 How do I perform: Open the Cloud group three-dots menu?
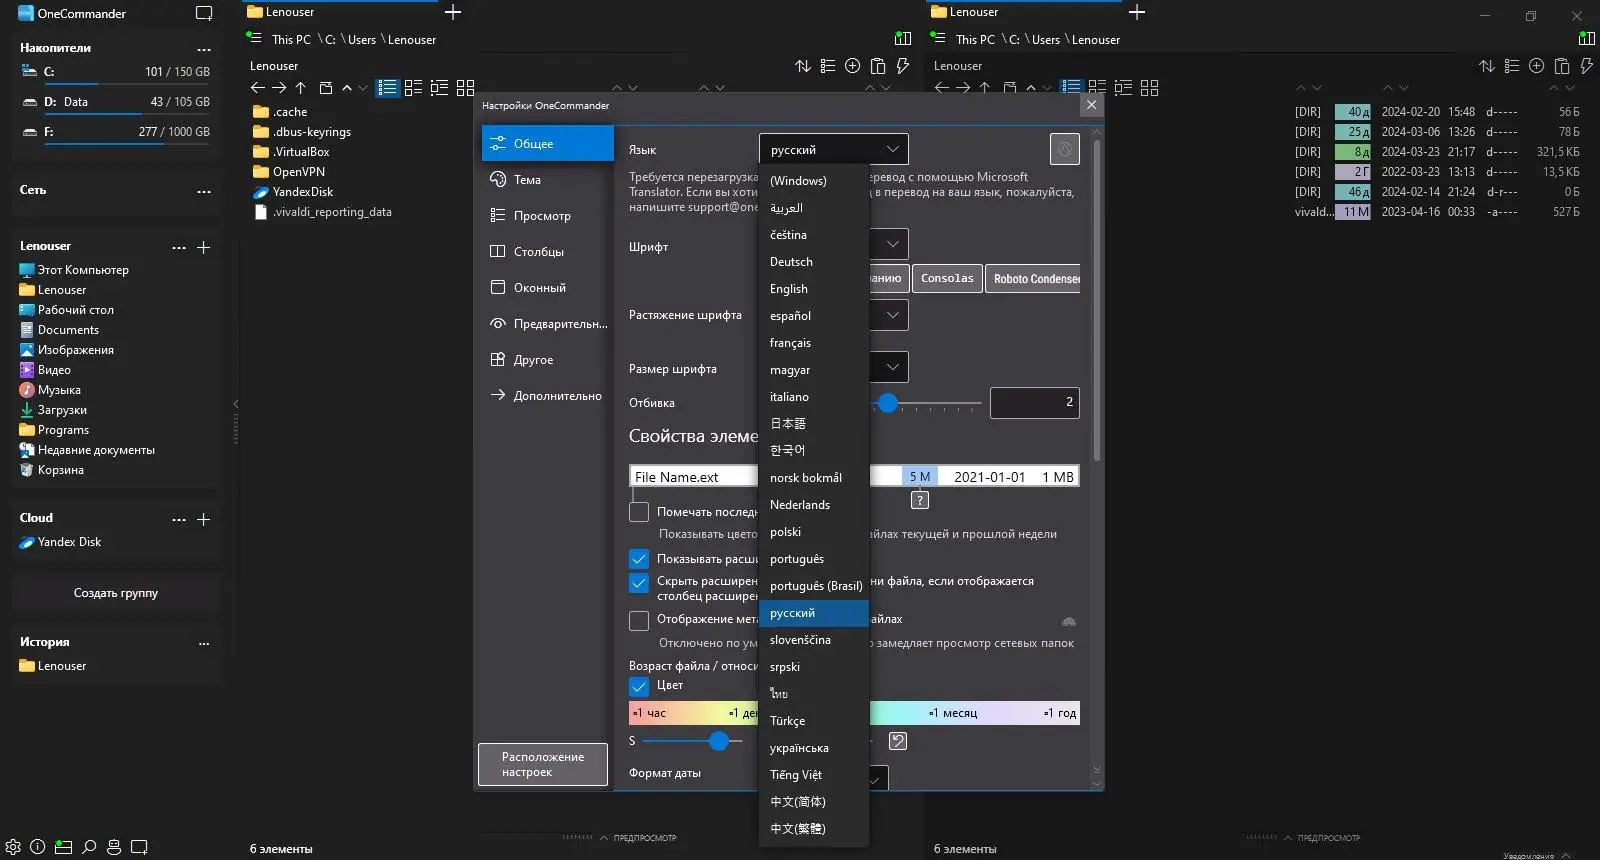[179, 519]
